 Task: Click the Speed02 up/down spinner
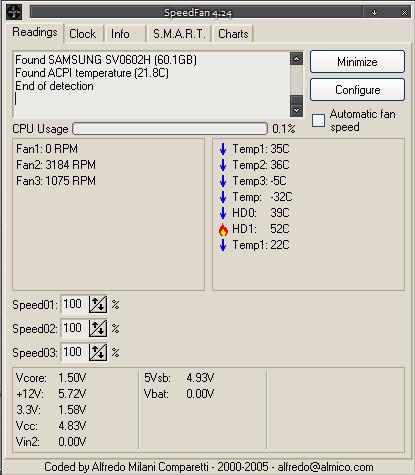[x=98, y=328]
